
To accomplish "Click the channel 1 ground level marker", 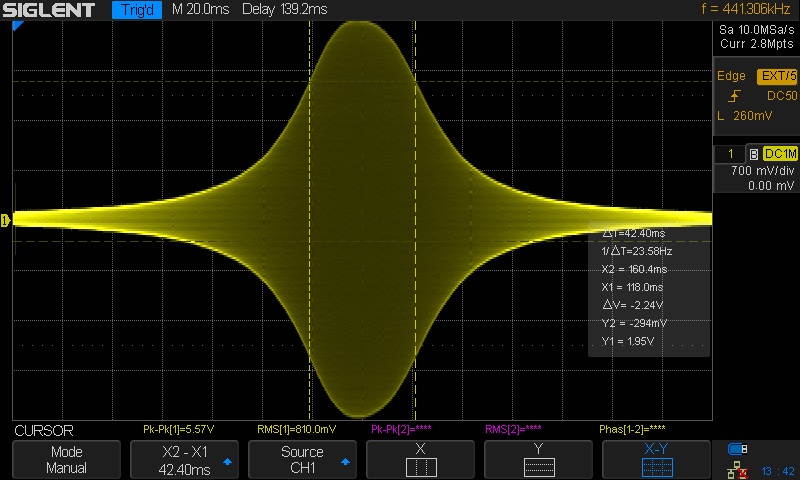I will point(6,219).
